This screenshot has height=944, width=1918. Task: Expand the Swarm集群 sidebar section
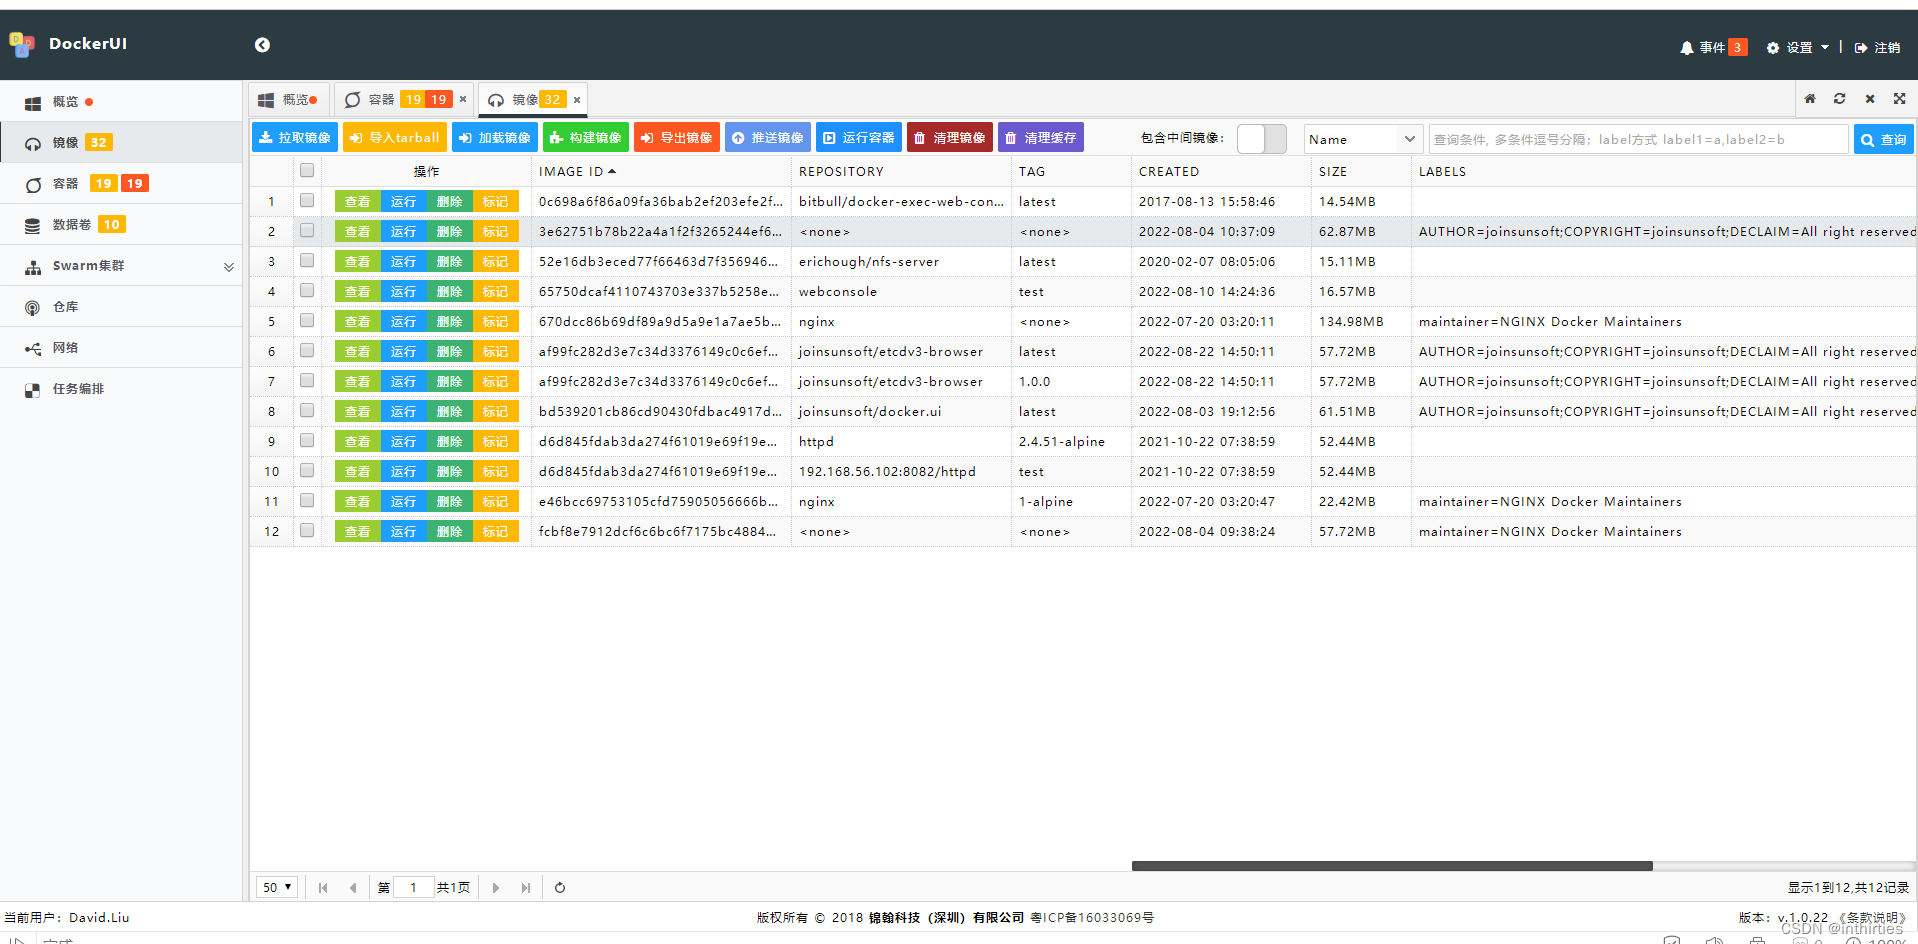point(121,266)
